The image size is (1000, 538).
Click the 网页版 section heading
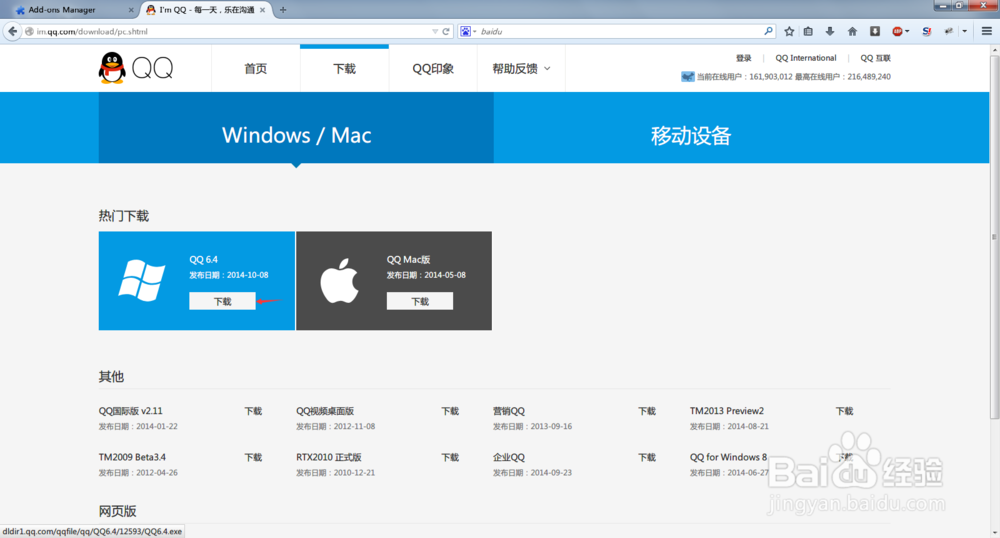click(x=117, y=511)
